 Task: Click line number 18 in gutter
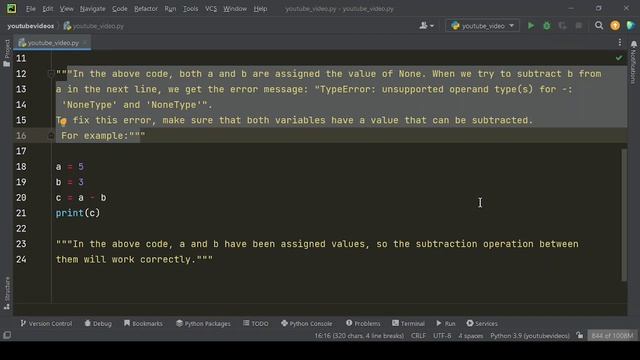[21, 167]
